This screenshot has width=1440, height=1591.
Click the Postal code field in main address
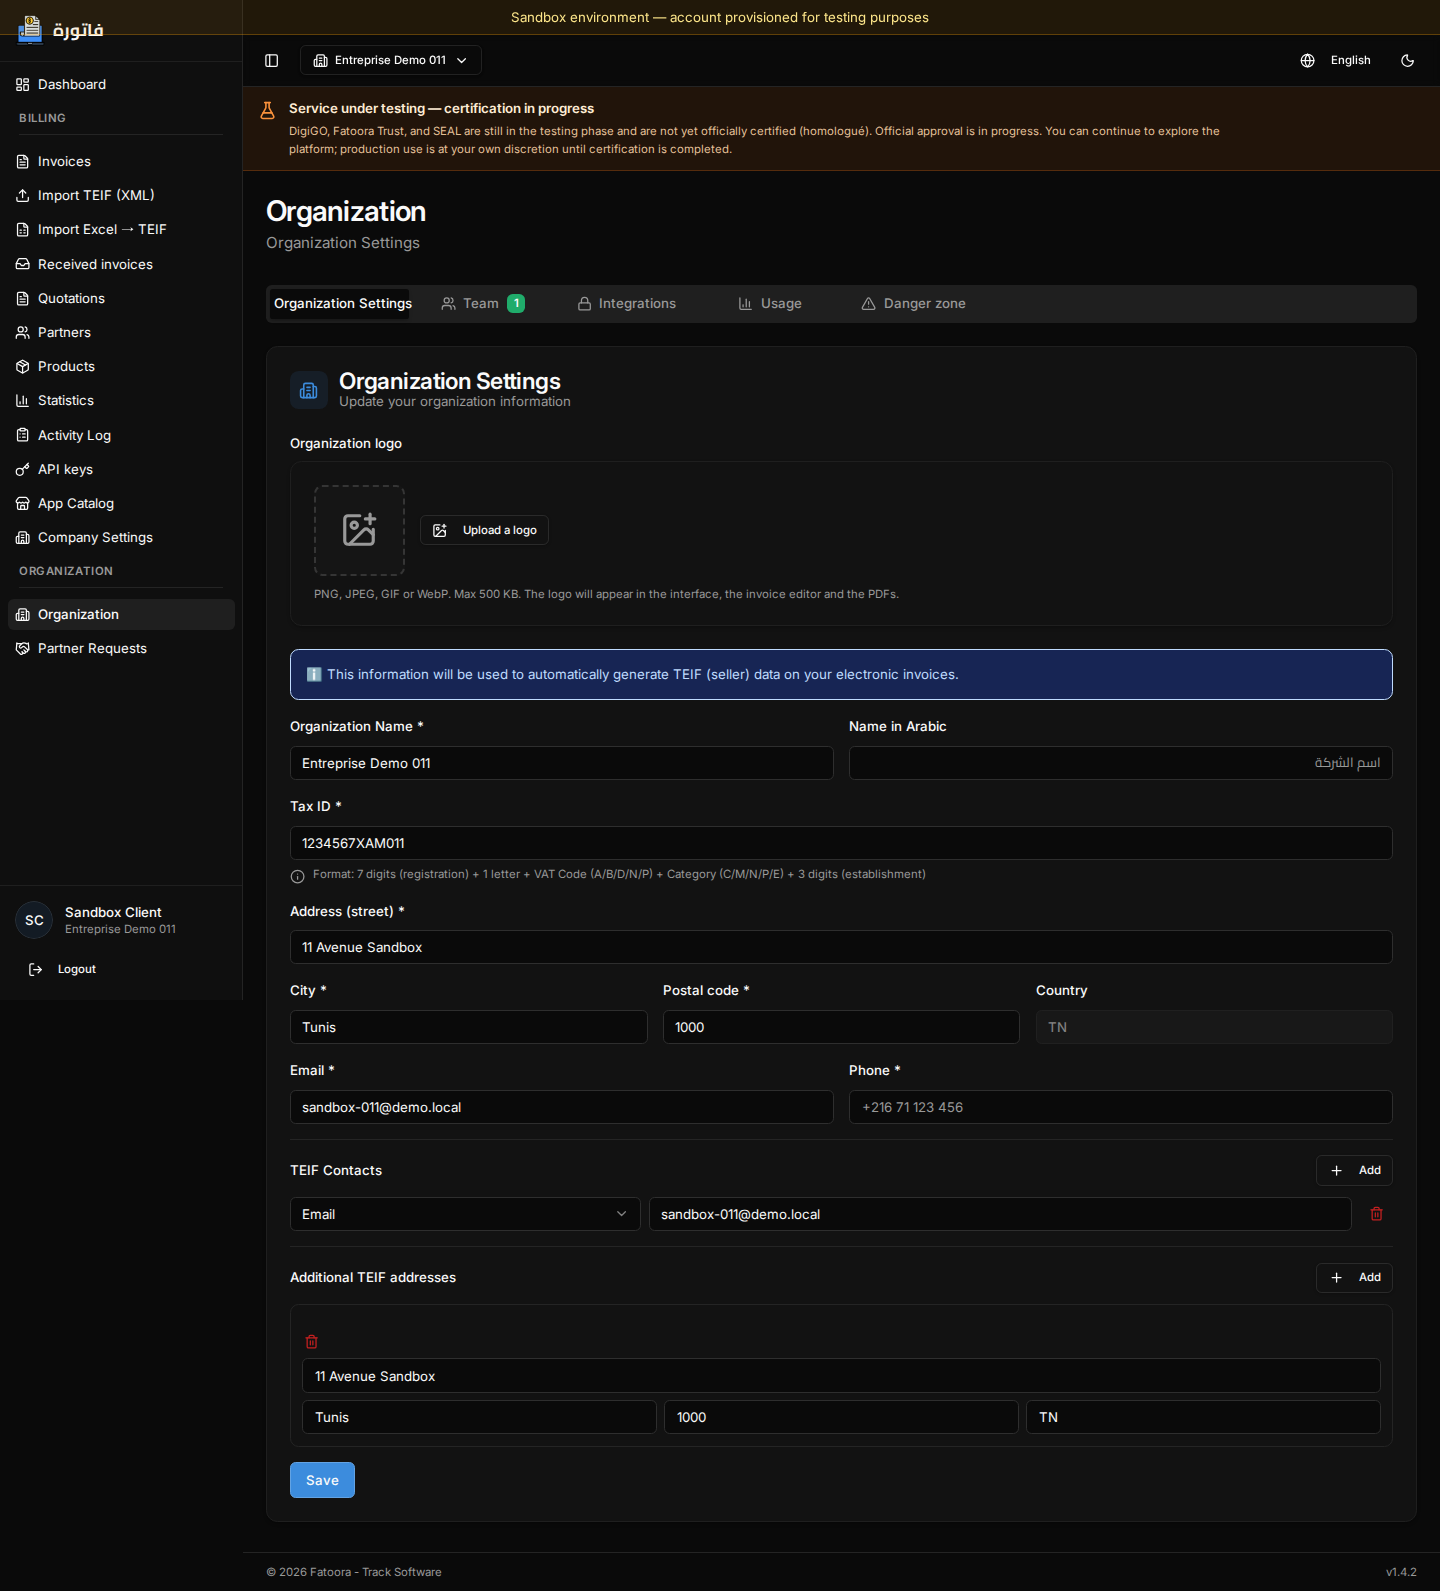tap(841, 1027)
